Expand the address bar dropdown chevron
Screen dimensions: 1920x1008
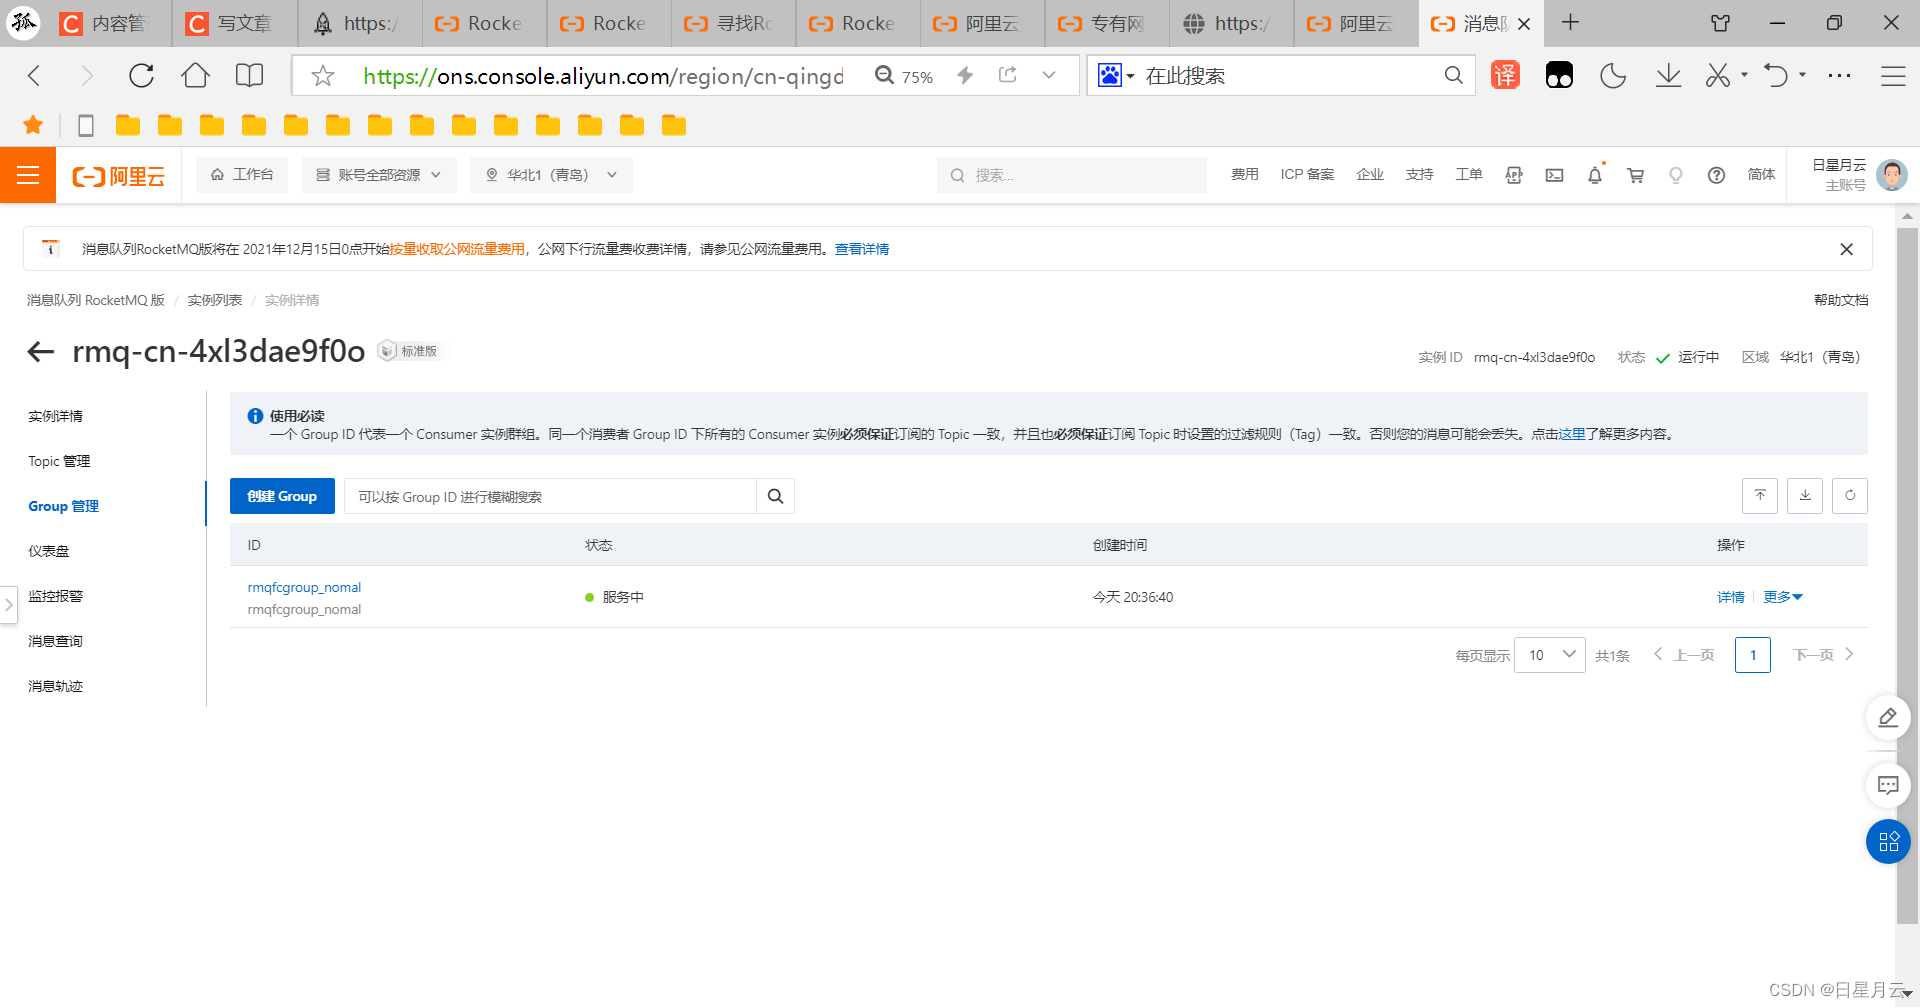click(x=1048, y=75)
